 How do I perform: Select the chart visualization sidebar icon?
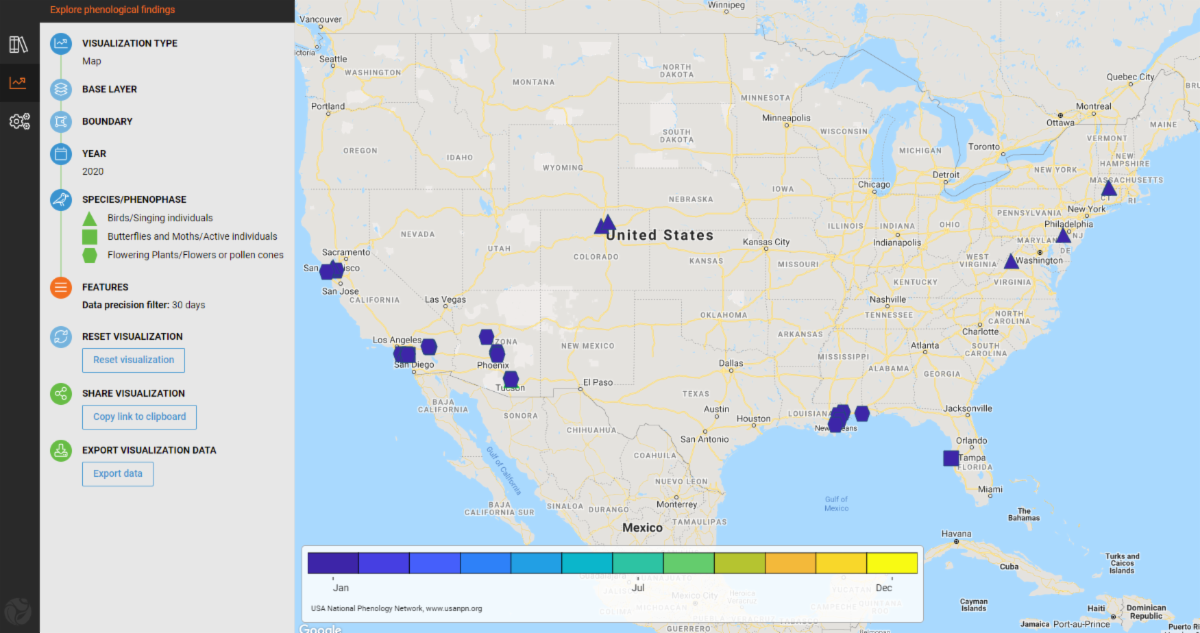pyautogui.click(x=18, y=83)
